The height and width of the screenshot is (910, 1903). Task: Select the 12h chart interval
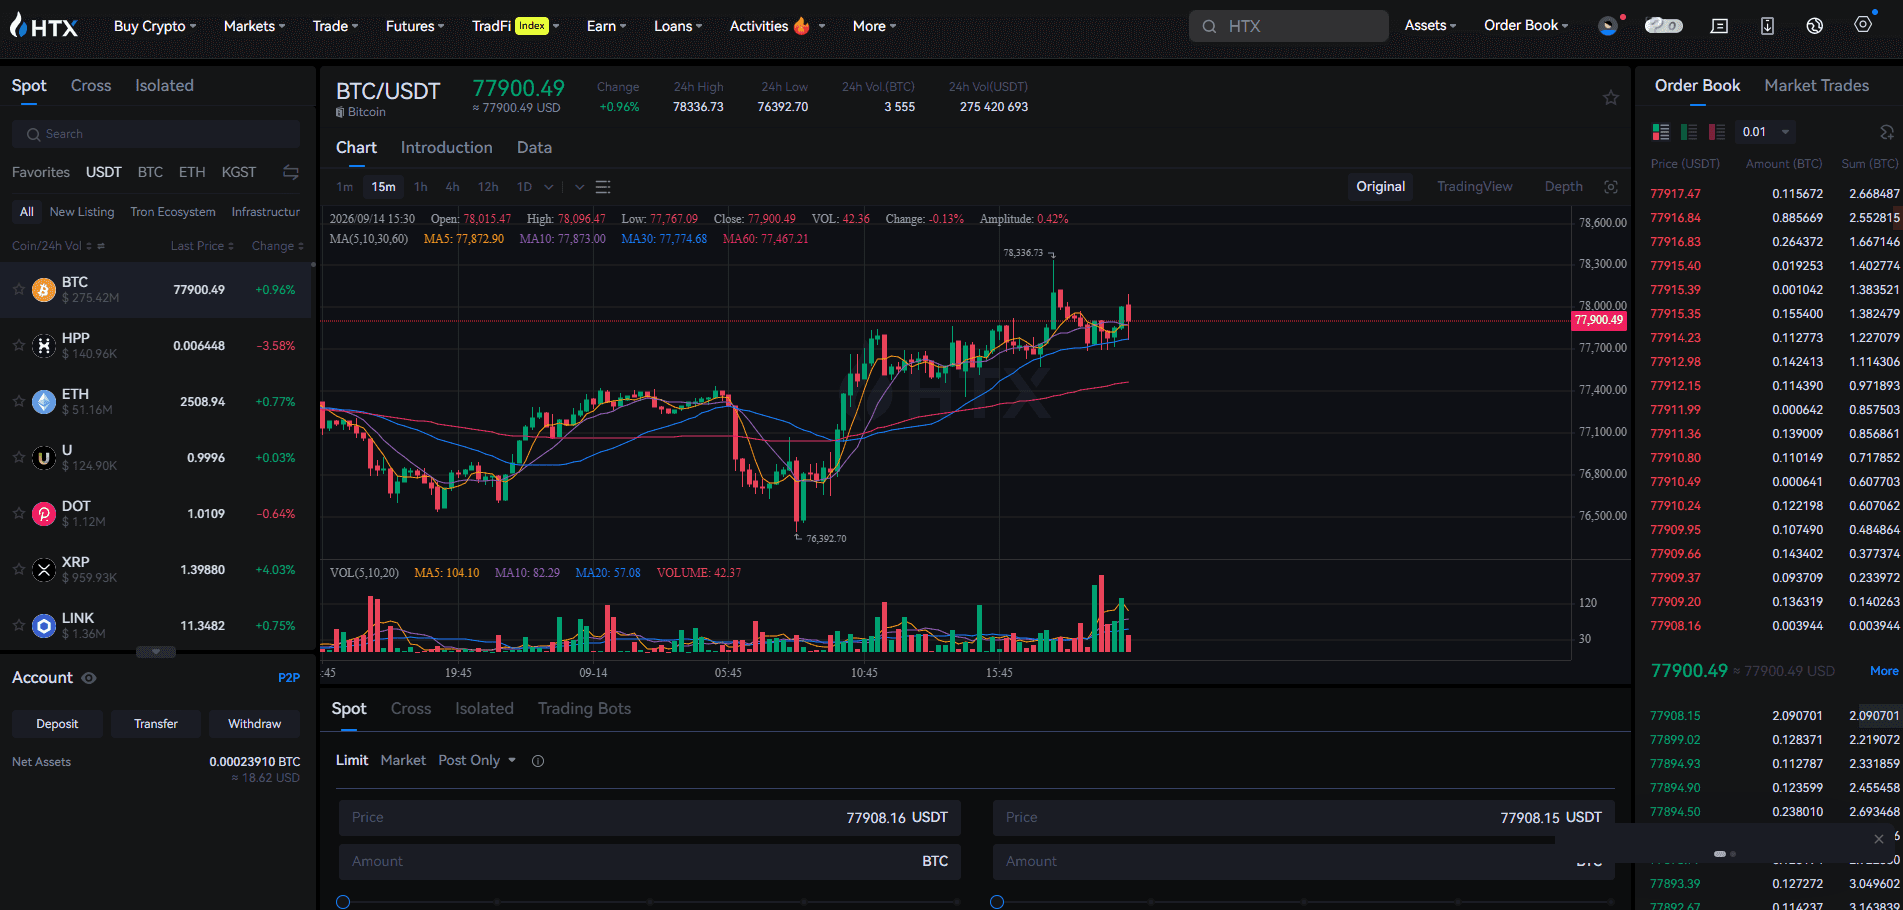[488, 187]
